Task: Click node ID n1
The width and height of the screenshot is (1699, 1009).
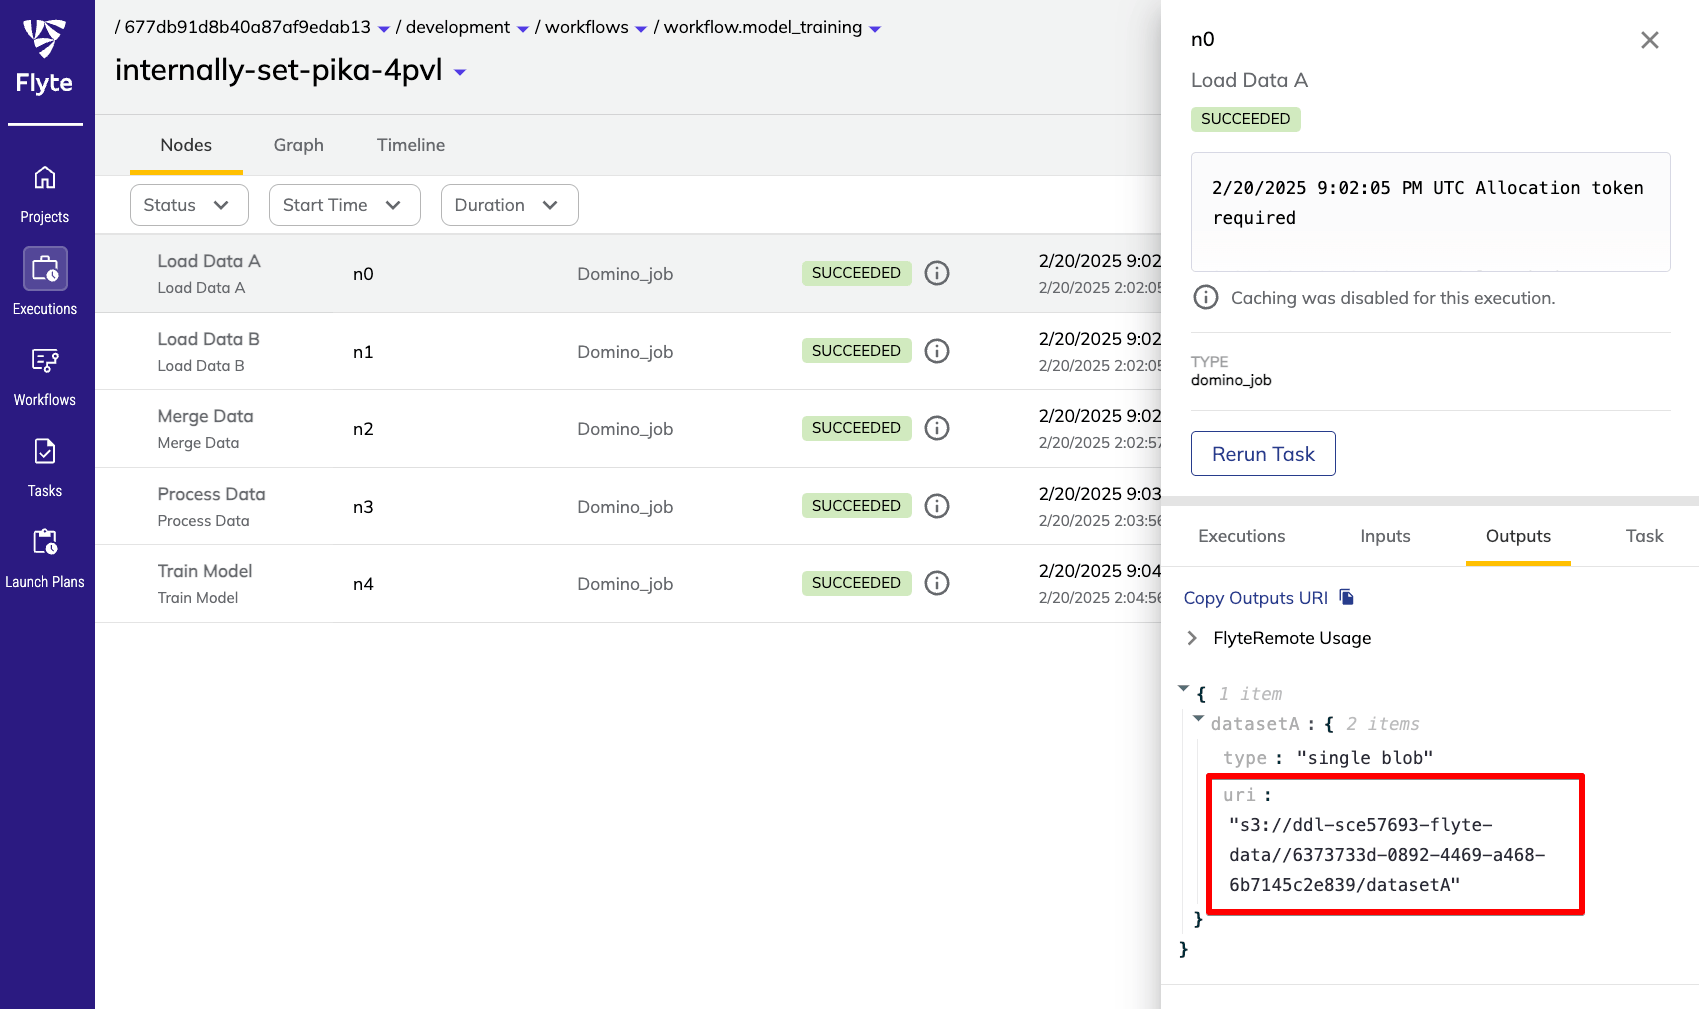Action: pos(363,352)
